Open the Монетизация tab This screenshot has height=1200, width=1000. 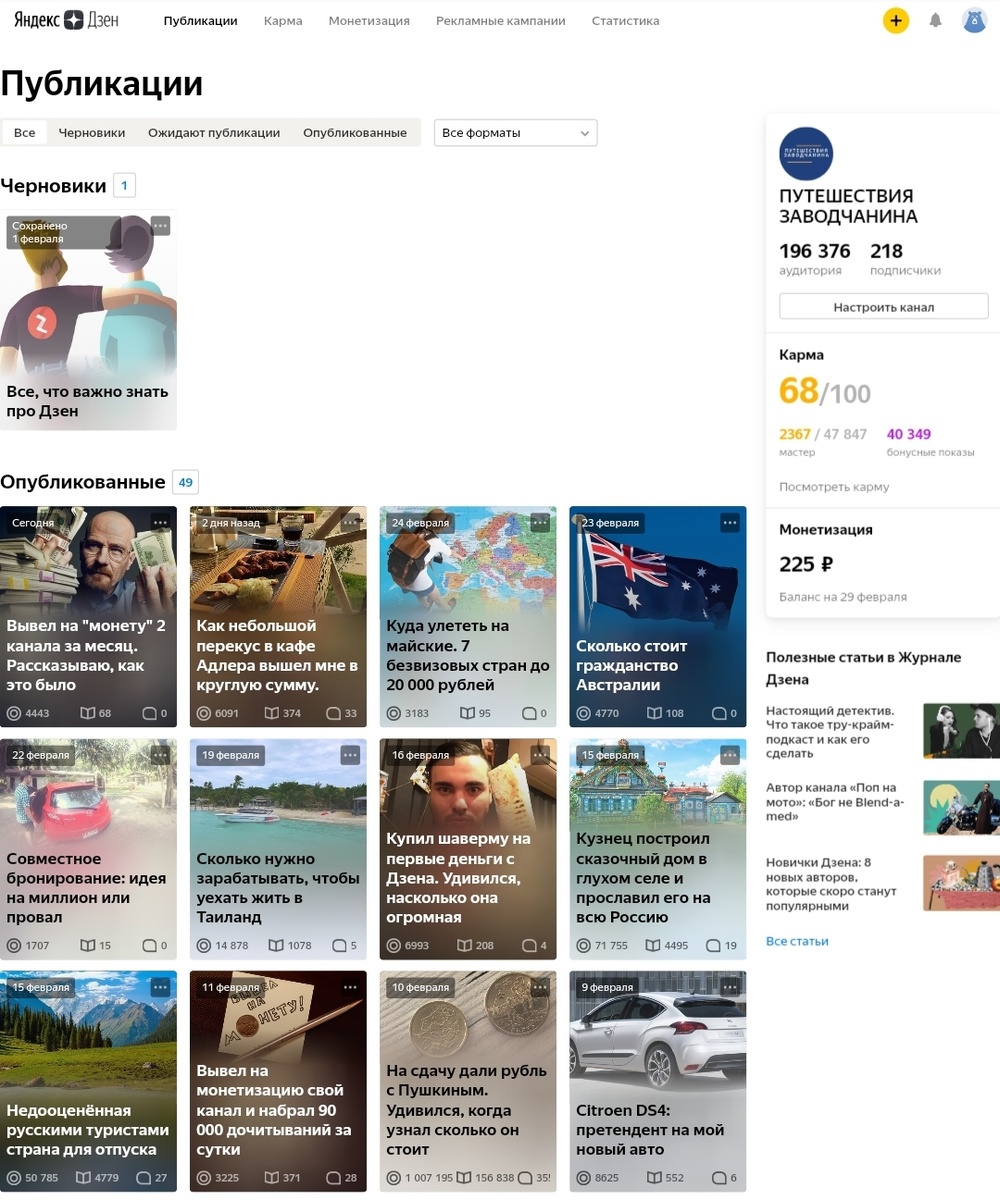tap(369, 21)
